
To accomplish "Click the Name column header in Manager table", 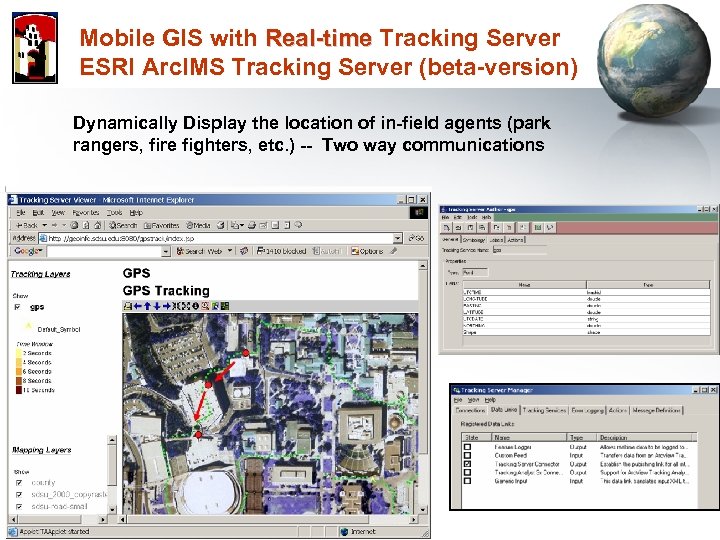I will pos(529,438).
